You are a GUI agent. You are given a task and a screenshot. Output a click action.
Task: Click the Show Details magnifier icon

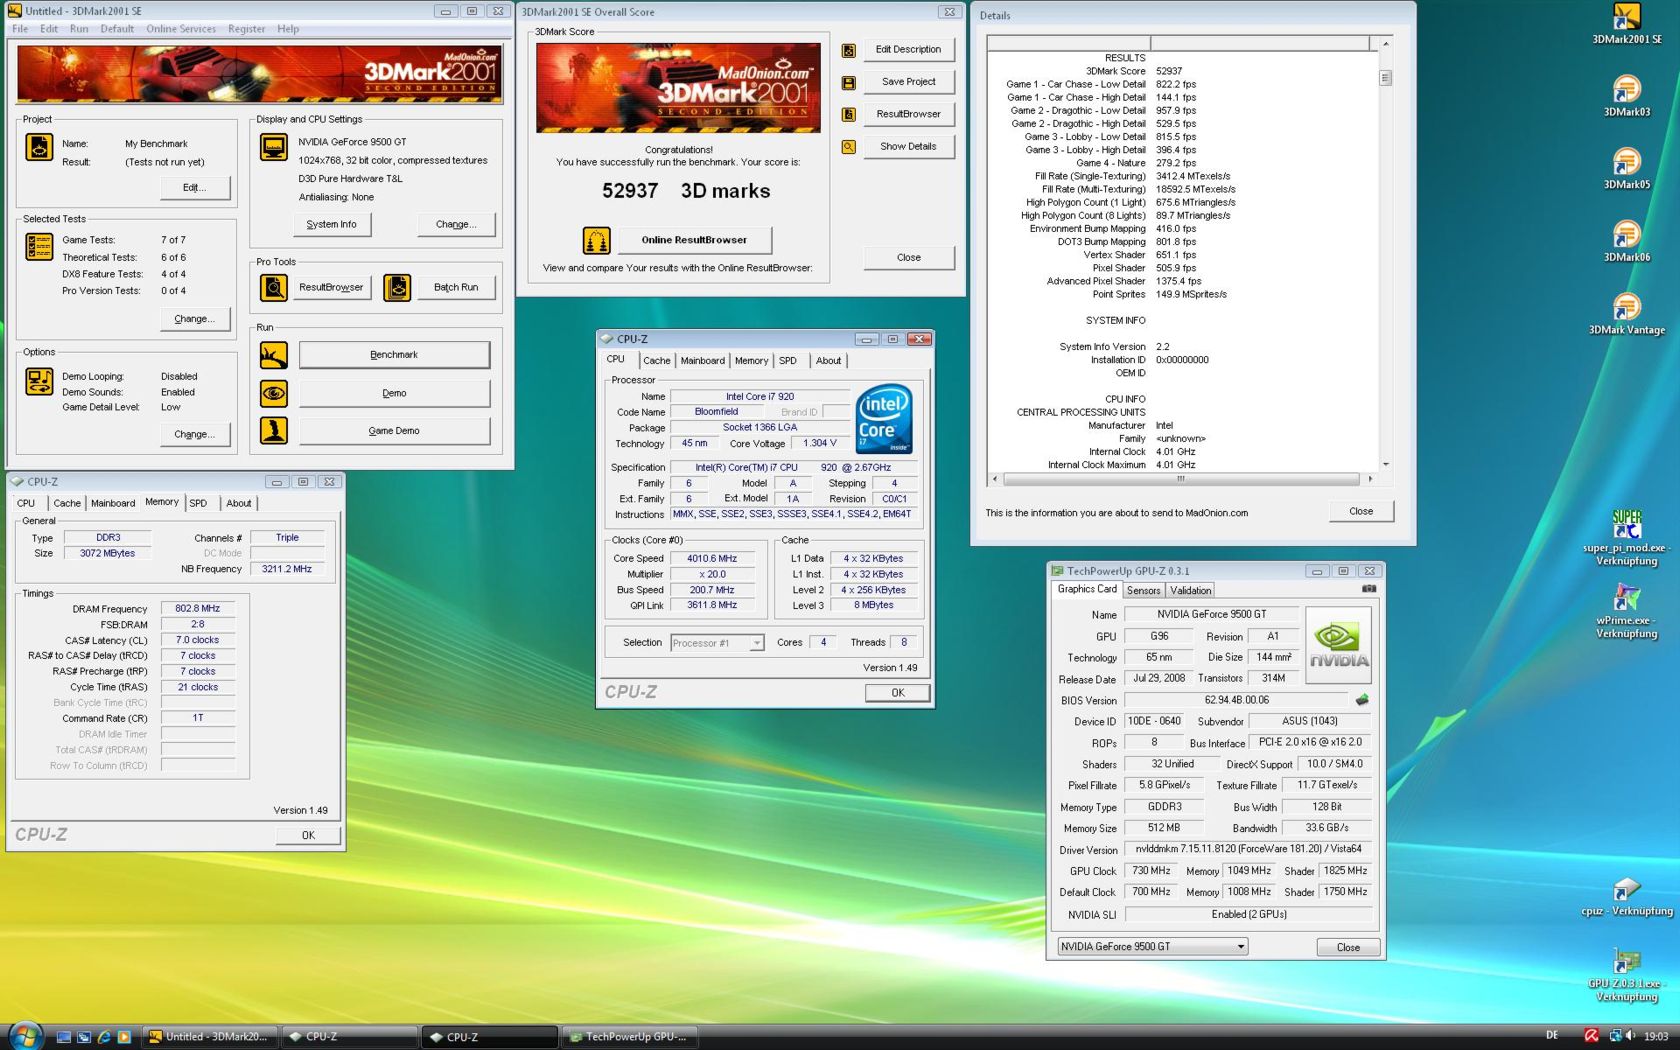click(848, 147)
